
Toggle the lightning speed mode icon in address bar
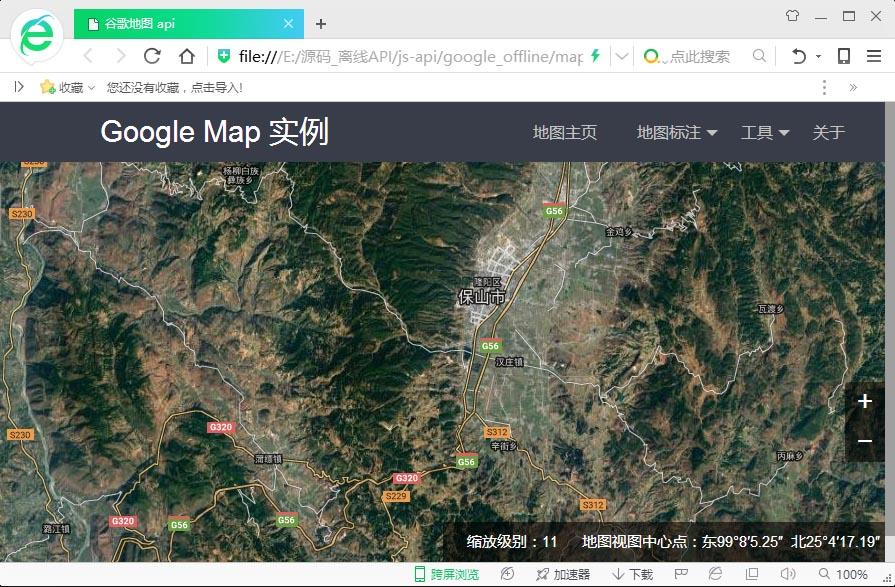pos(596,56)
